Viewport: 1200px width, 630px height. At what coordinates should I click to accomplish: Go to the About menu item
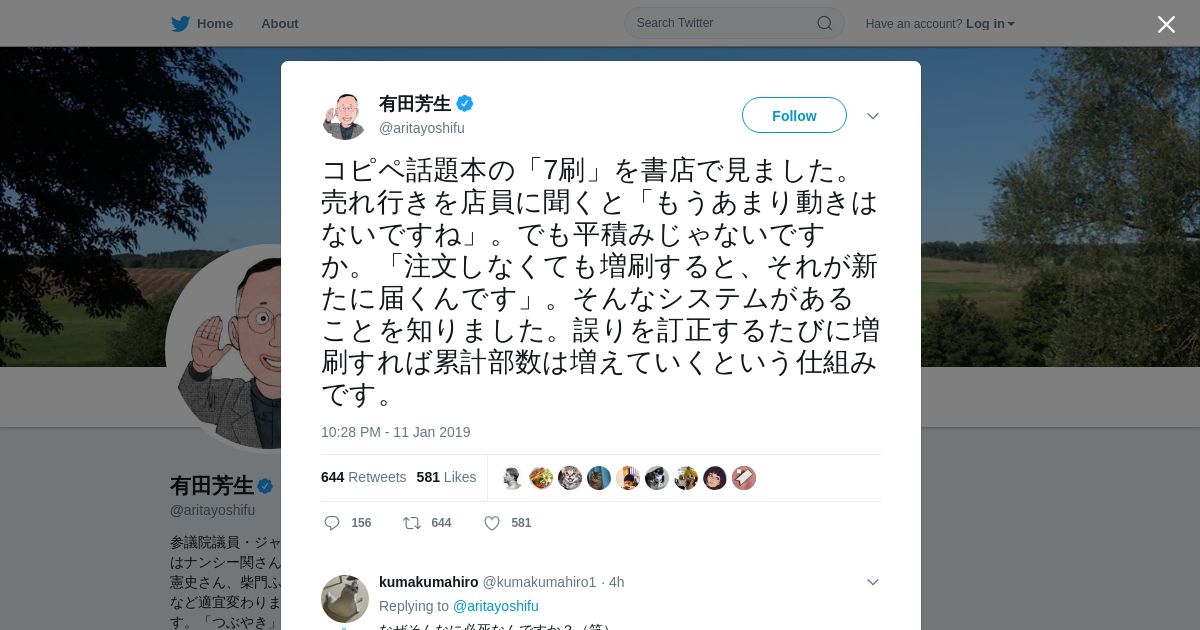pyautogui.click(x=280, y=23)
